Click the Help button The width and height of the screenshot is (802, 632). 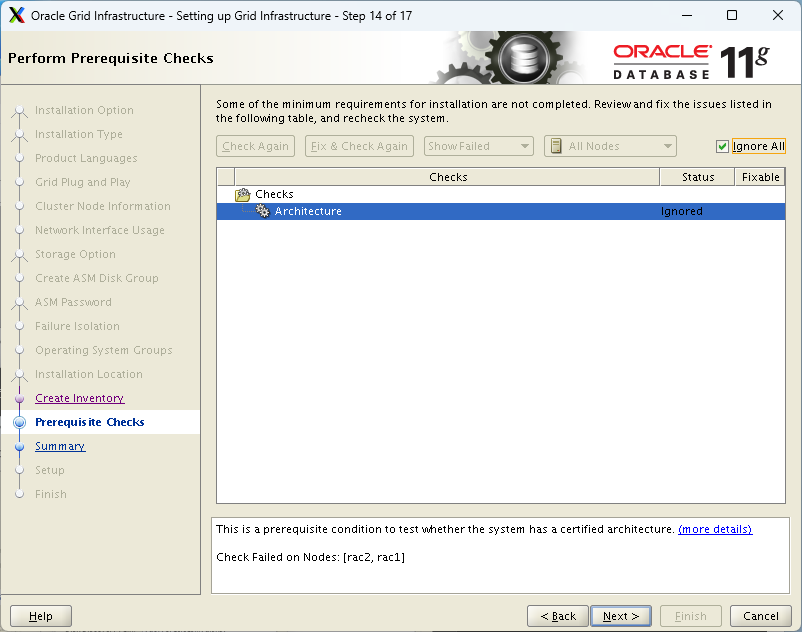pyautogui.click(x=40, y=616)
